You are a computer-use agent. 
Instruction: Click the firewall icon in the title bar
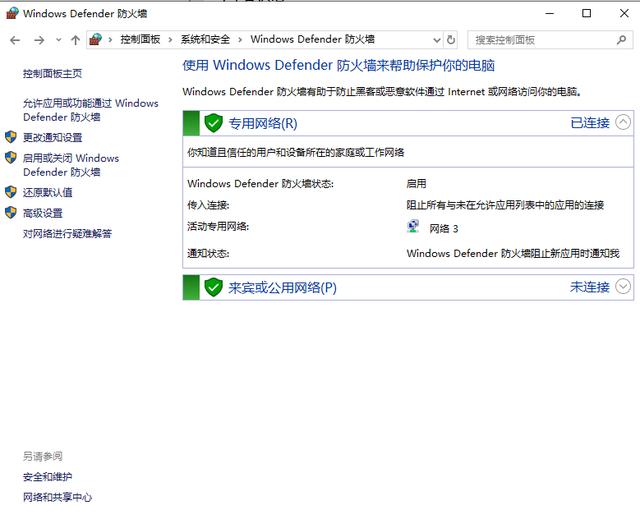[12, 13]
